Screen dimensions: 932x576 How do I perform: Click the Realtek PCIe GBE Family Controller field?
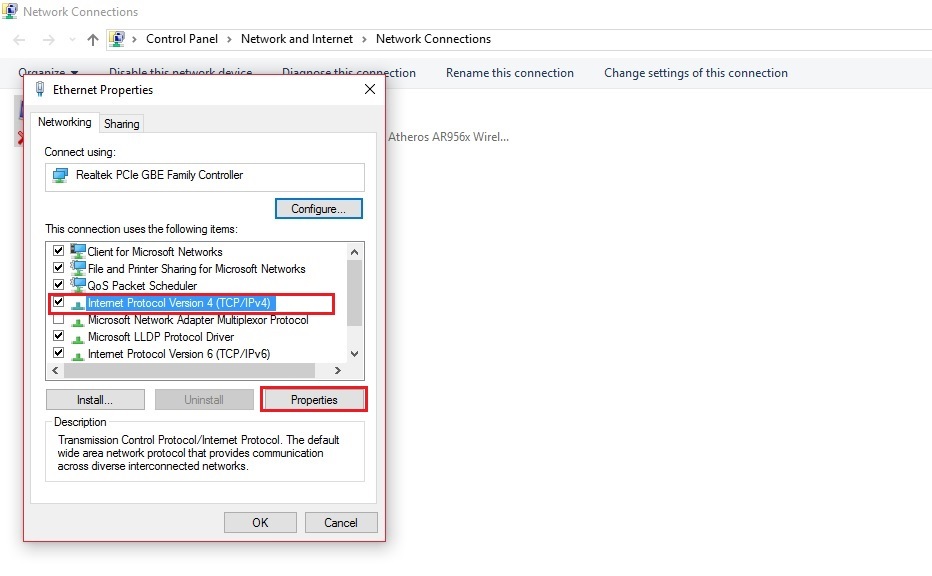pyautogui.click(x=204, y=177)
